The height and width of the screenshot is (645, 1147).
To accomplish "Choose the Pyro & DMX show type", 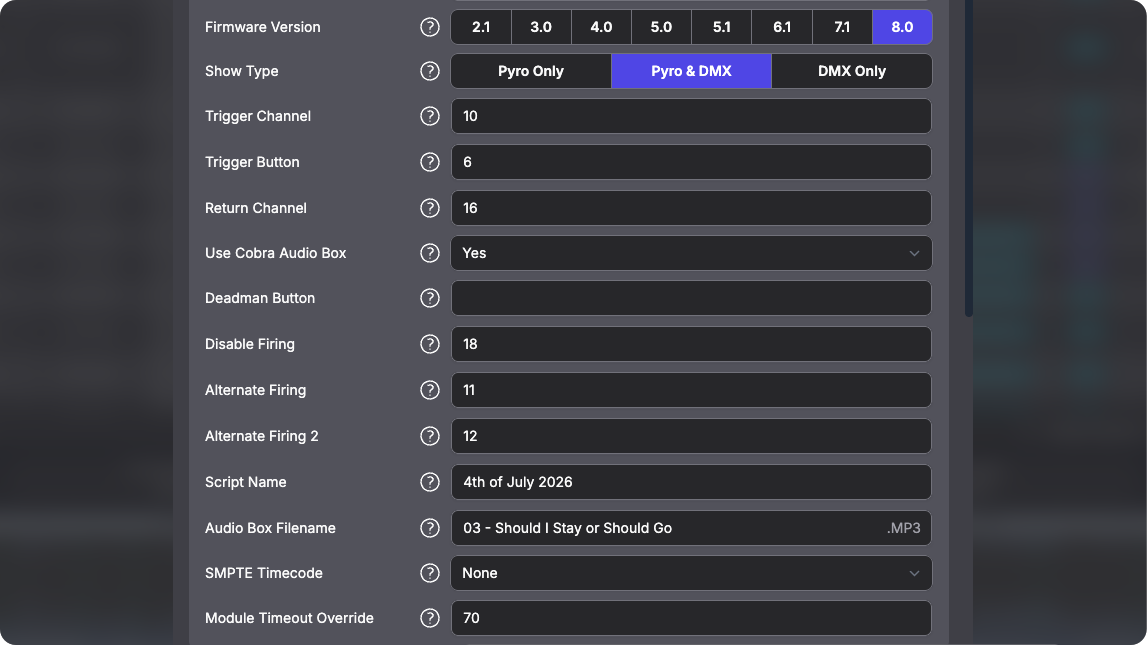I will tap(691, 71).
